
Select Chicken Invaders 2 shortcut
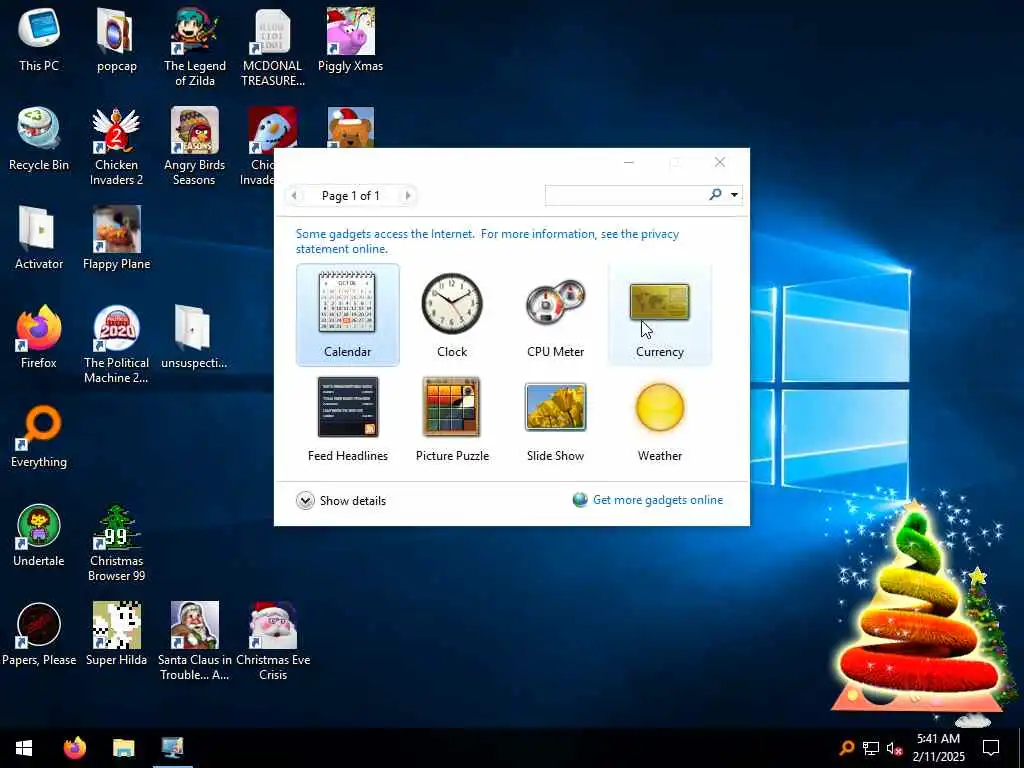pos(116,146)
